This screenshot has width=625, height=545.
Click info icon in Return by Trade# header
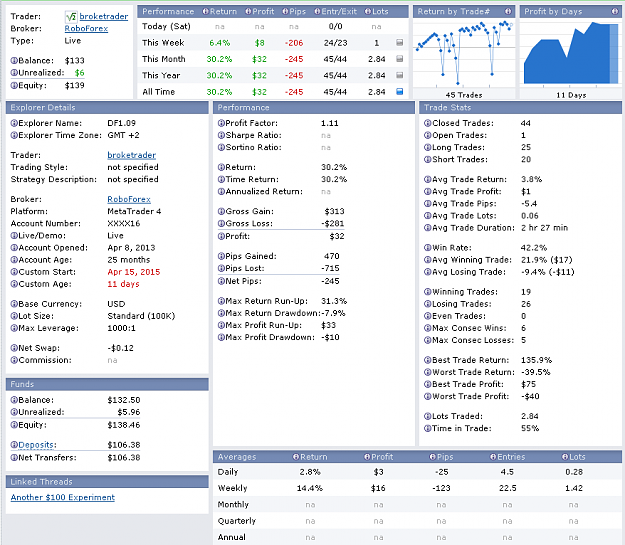(x=508, y=12)
